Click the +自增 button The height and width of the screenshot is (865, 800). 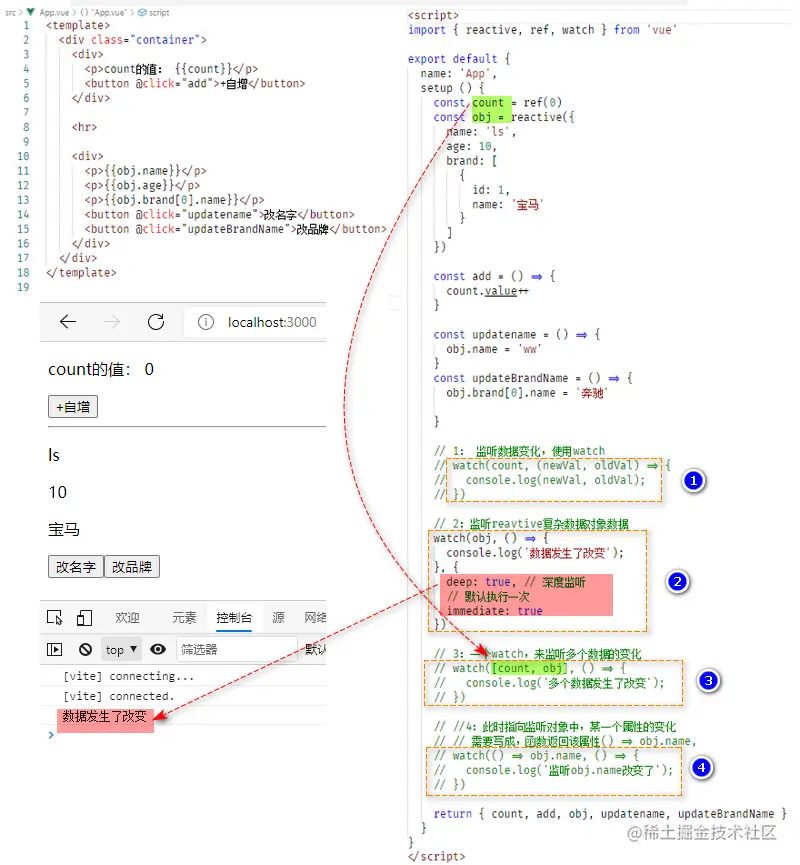pos(73,407)
